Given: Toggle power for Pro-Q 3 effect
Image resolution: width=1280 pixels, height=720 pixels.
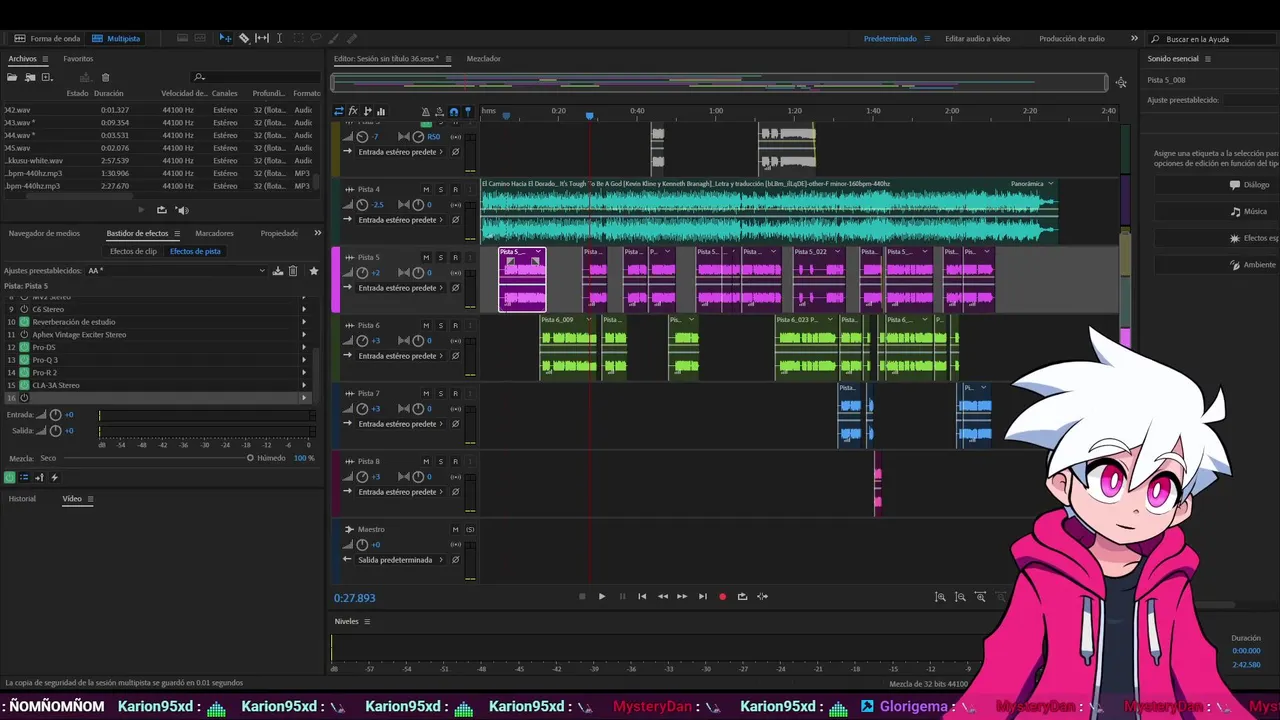Looking at the screenshot, I should tap(25, 360).
